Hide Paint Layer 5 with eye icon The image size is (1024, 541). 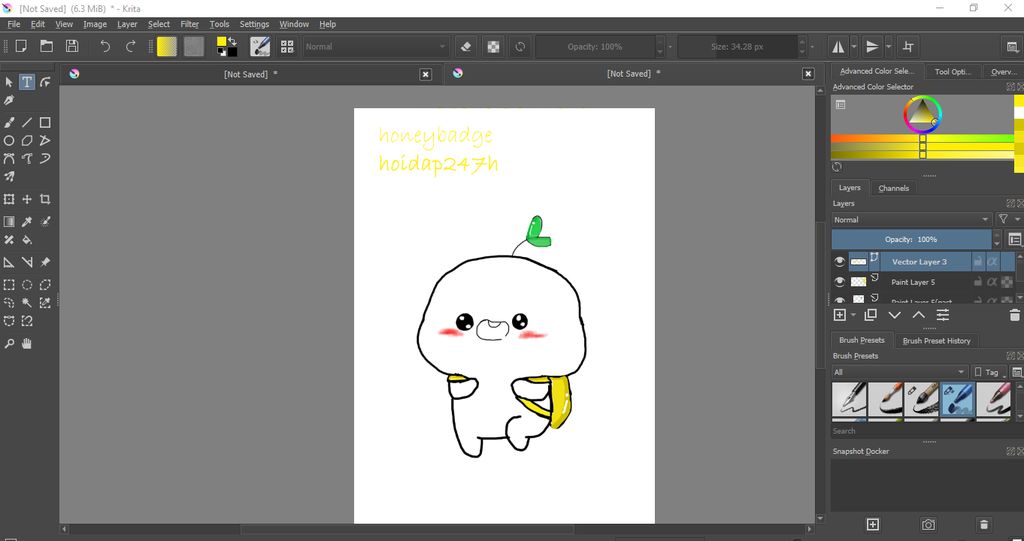pyautogui.click(x=839, y=282)
